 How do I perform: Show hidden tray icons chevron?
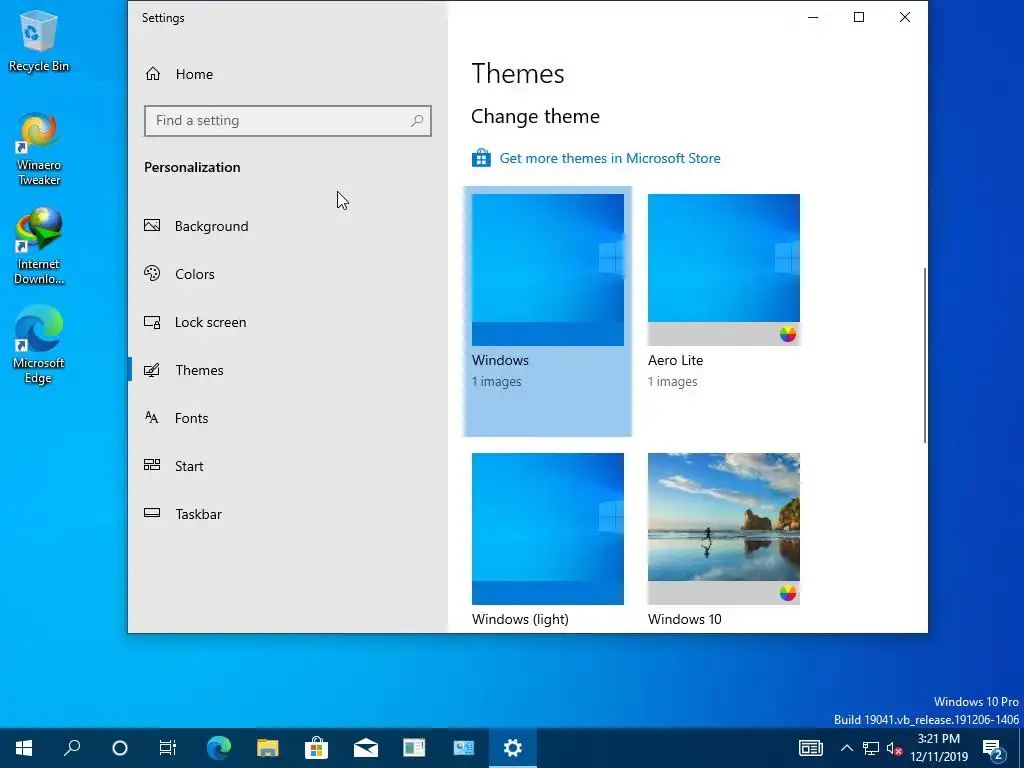click(x=846, y=748)
